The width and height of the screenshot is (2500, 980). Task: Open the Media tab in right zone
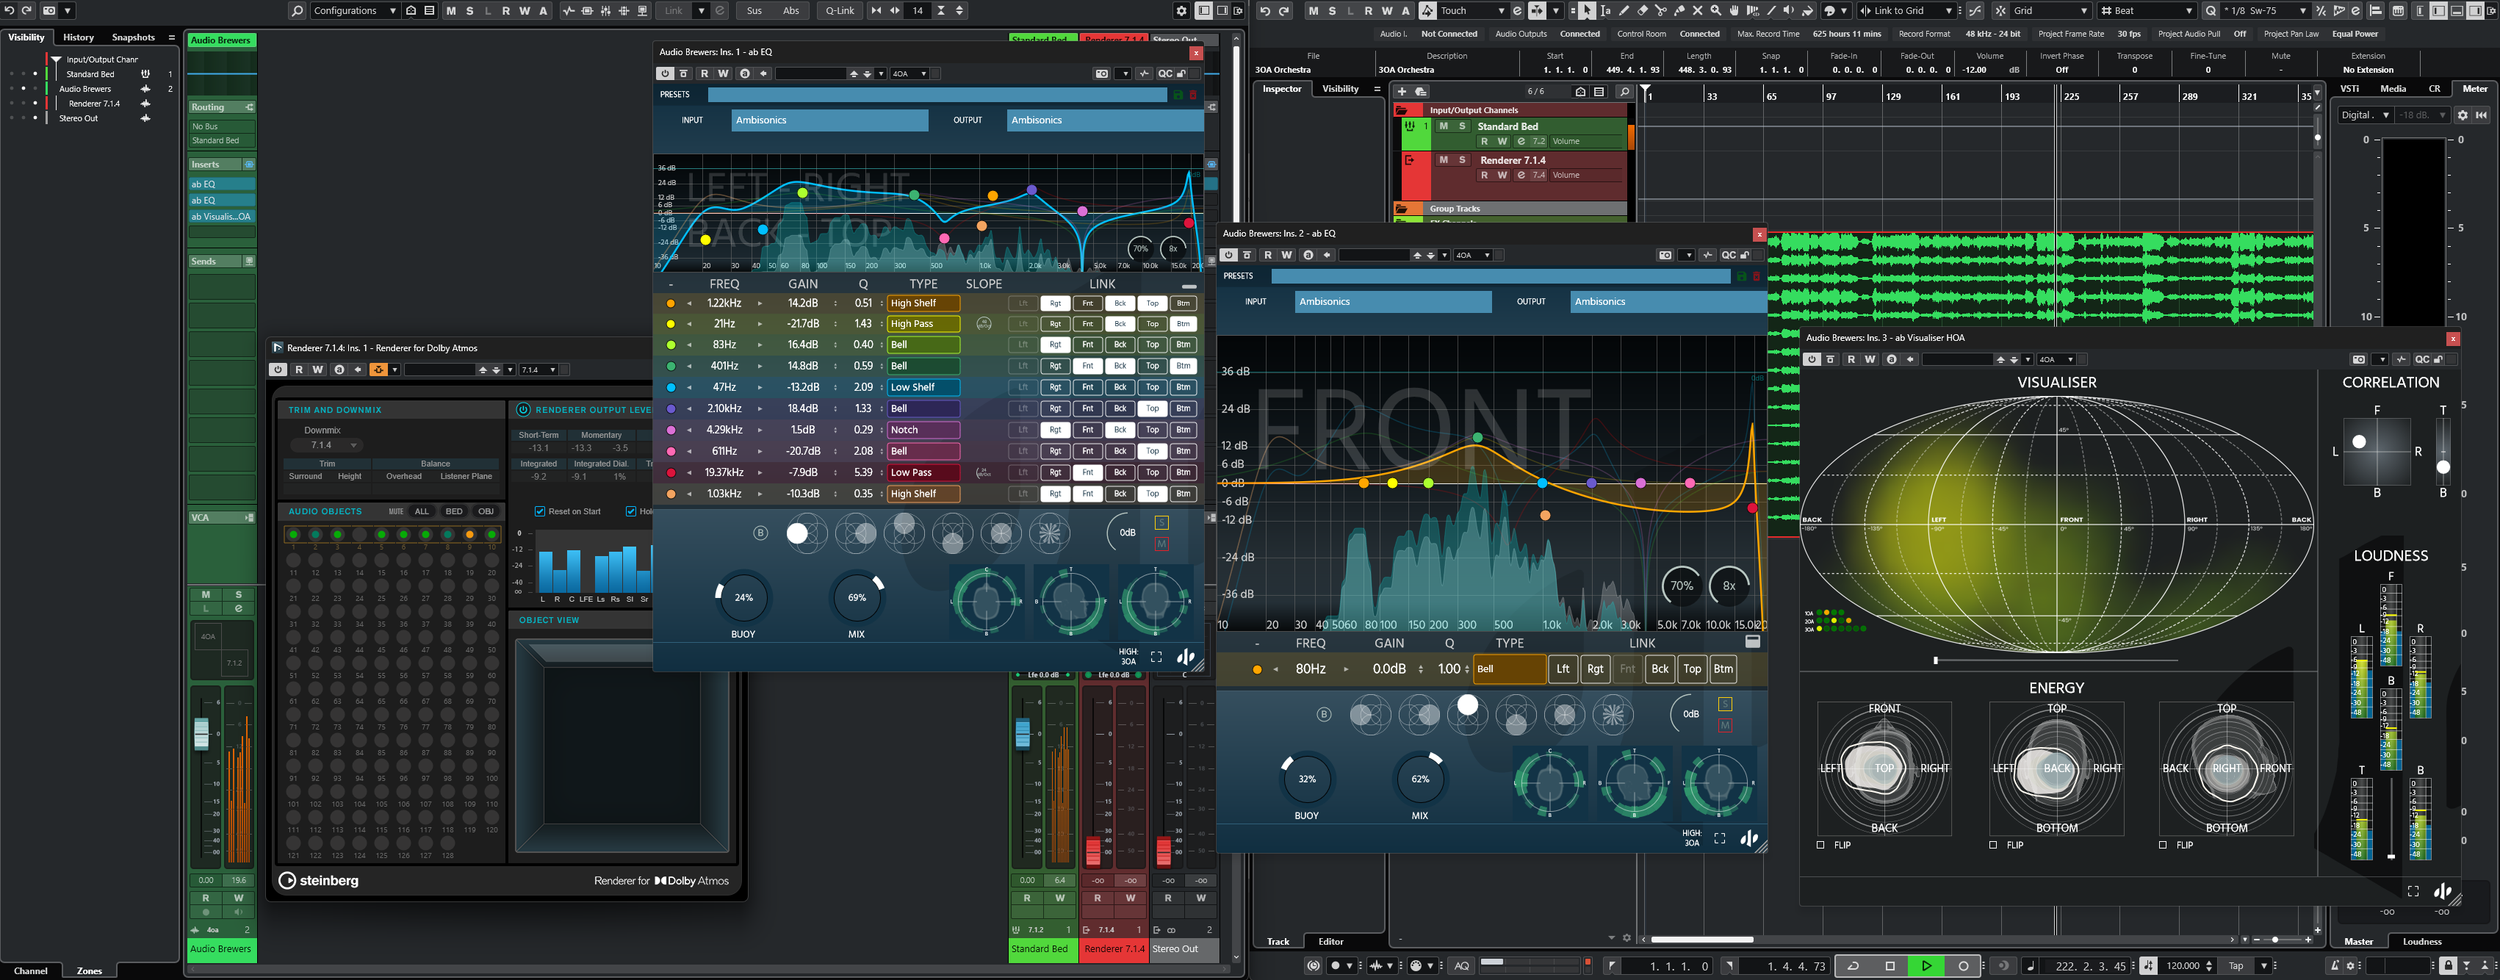coord(2393,89)
